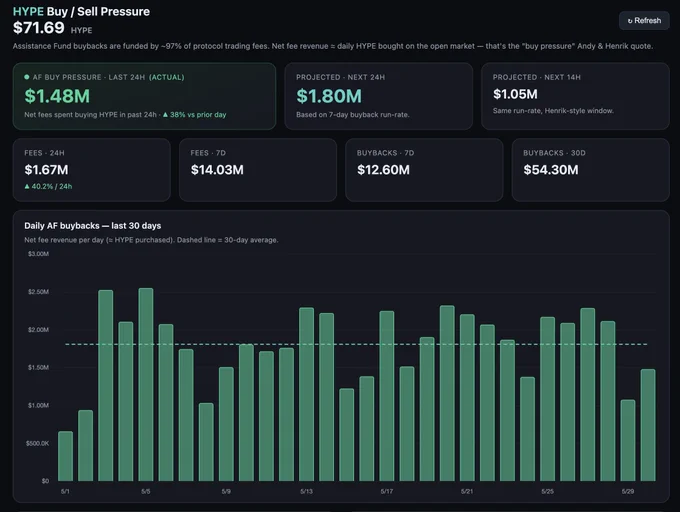Click the 5/21 bar in the chart
This screenshot has width=680, height=512.
click(467, 398)
